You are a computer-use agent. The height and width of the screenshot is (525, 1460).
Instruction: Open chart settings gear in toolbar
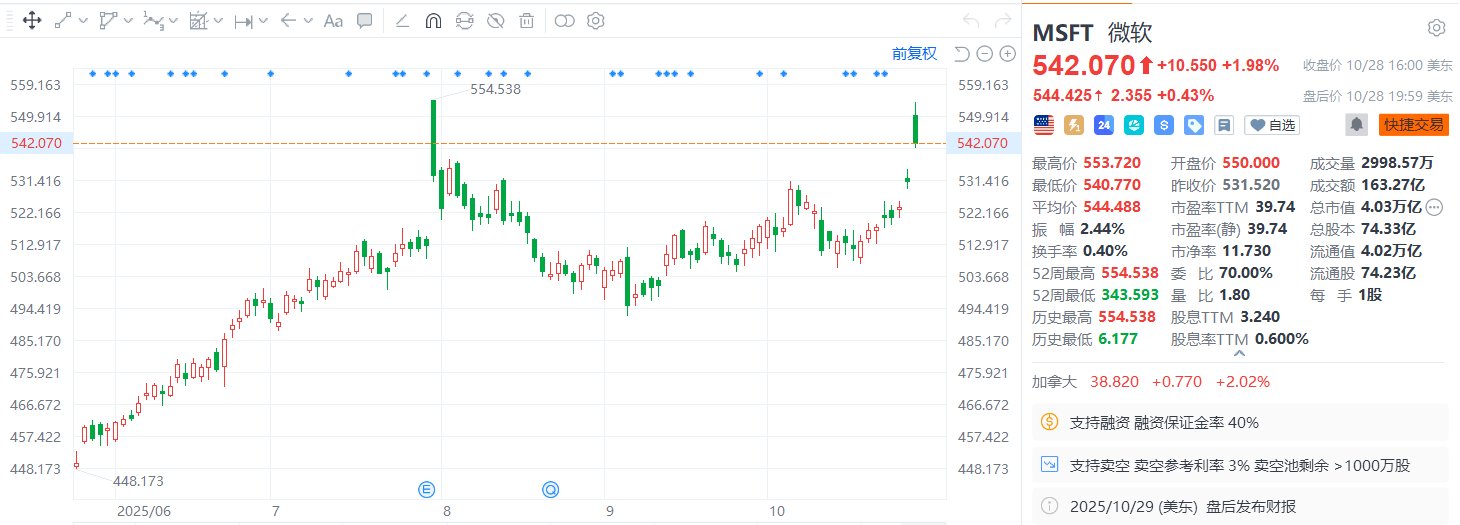tap(596, 20)
